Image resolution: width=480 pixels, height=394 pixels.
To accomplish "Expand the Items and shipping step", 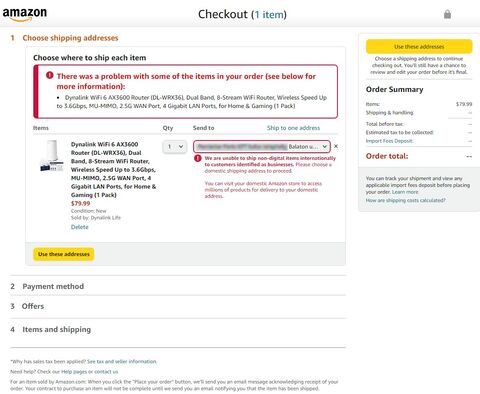I will point(56,329).
